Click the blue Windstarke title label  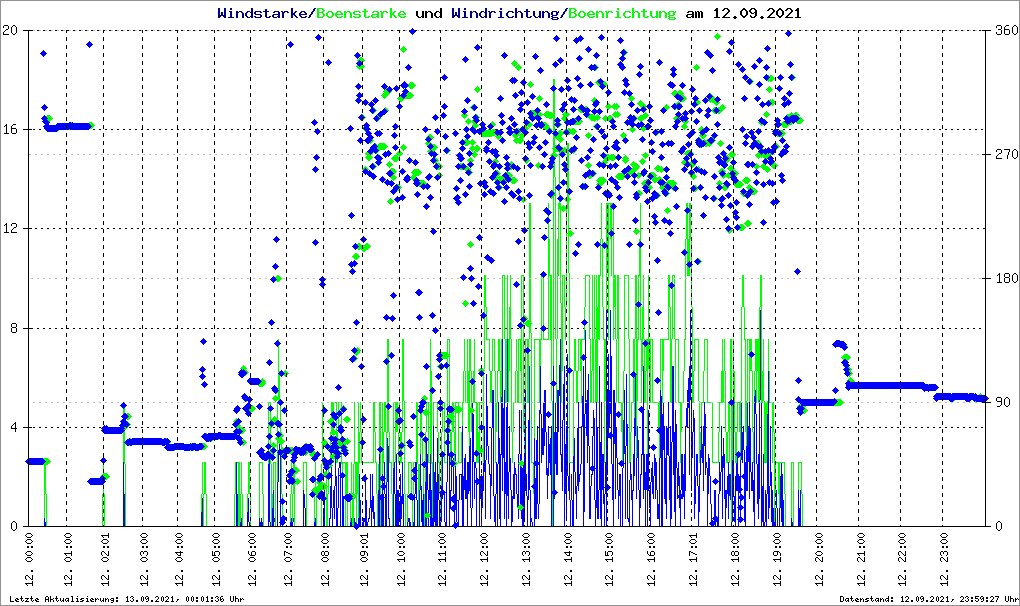point(264,14)
